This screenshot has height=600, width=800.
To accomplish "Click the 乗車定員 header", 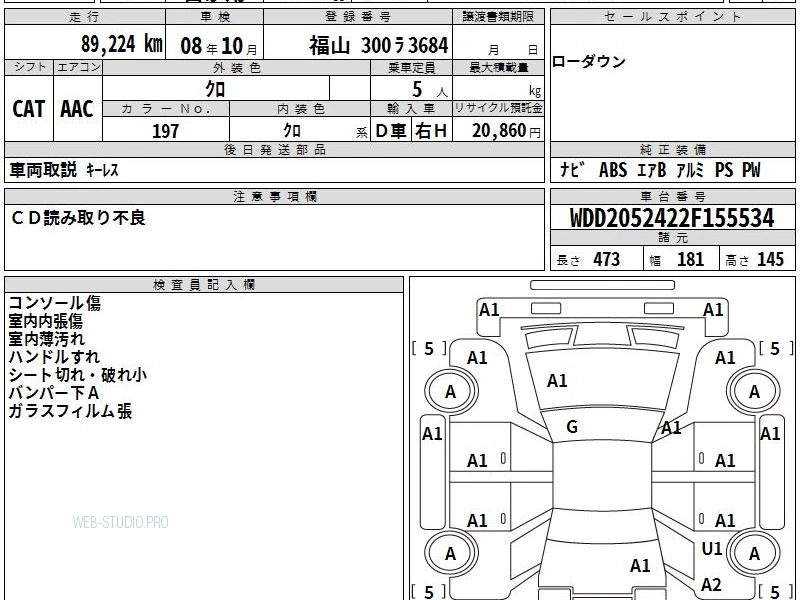I will 411,68.
